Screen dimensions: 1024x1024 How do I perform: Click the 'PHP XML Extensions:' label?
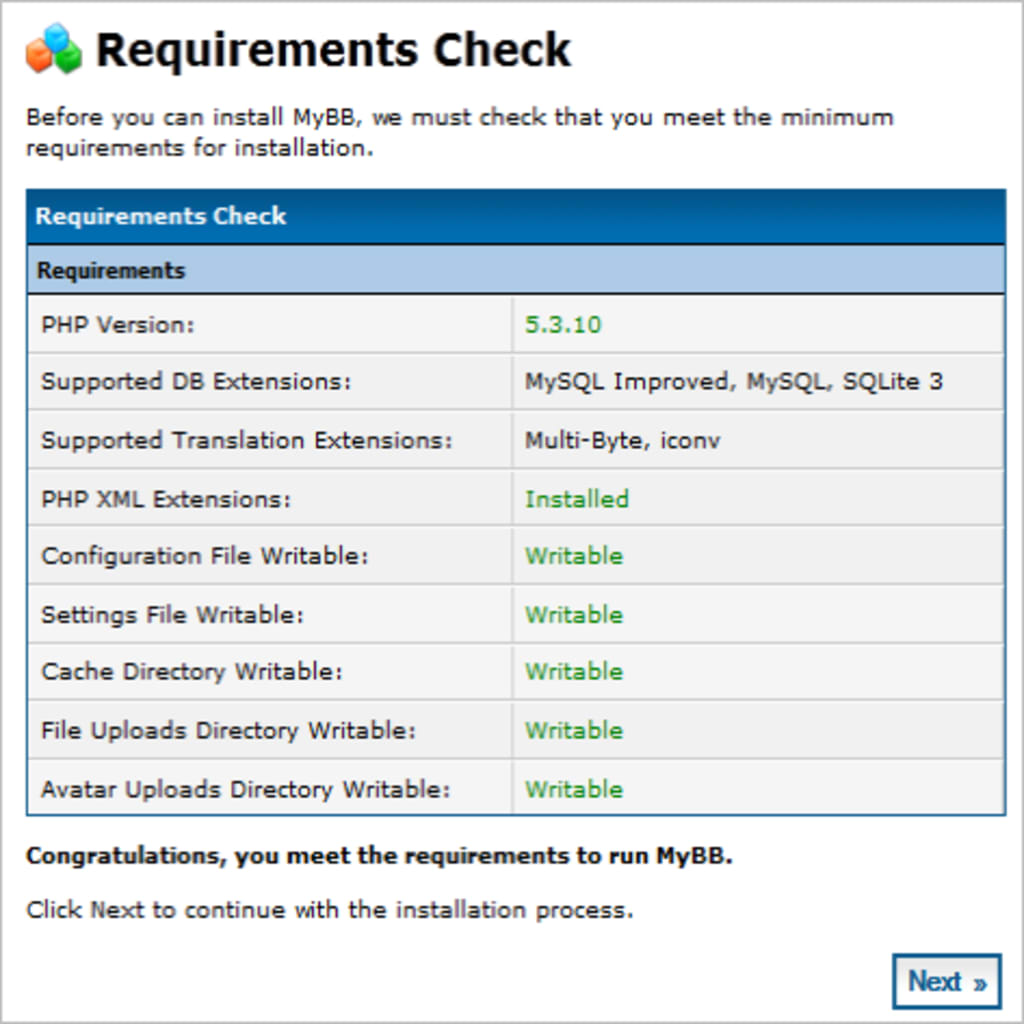(166, 499)
